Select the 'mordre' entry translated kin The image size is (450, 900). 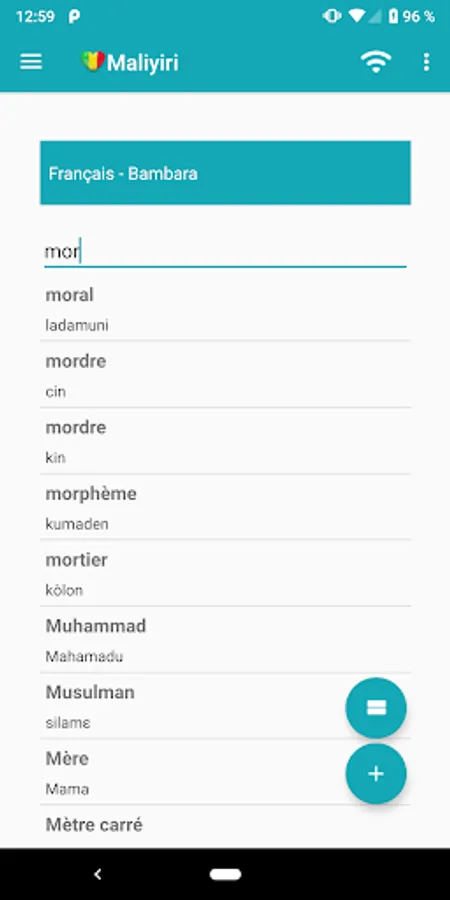coord(225,441)
